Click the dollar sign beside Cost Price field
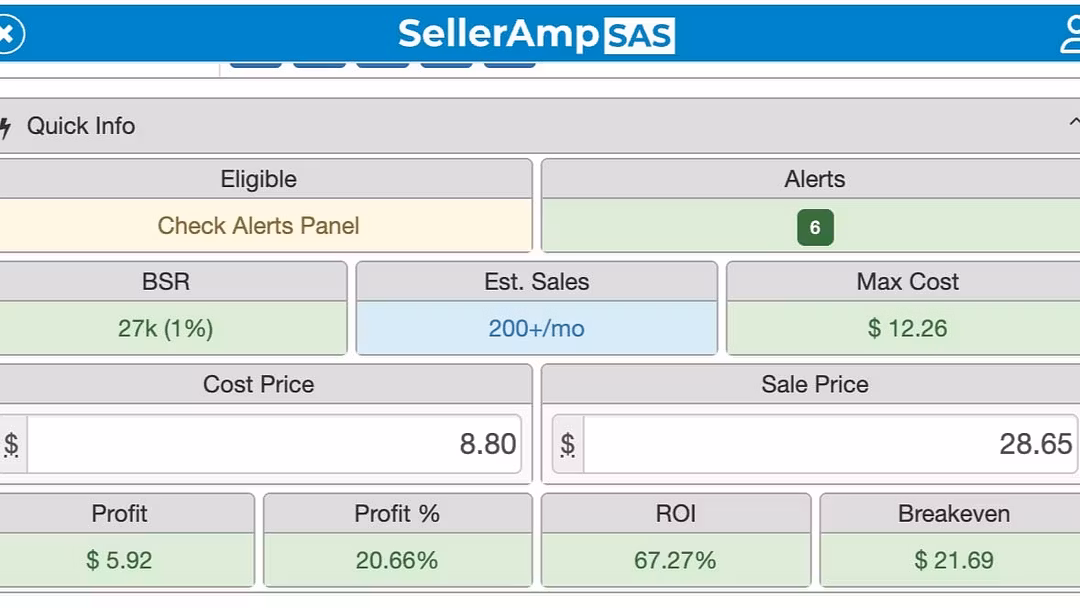The width and height of the screenshot is (1080, 608). (x=11, y=444)
